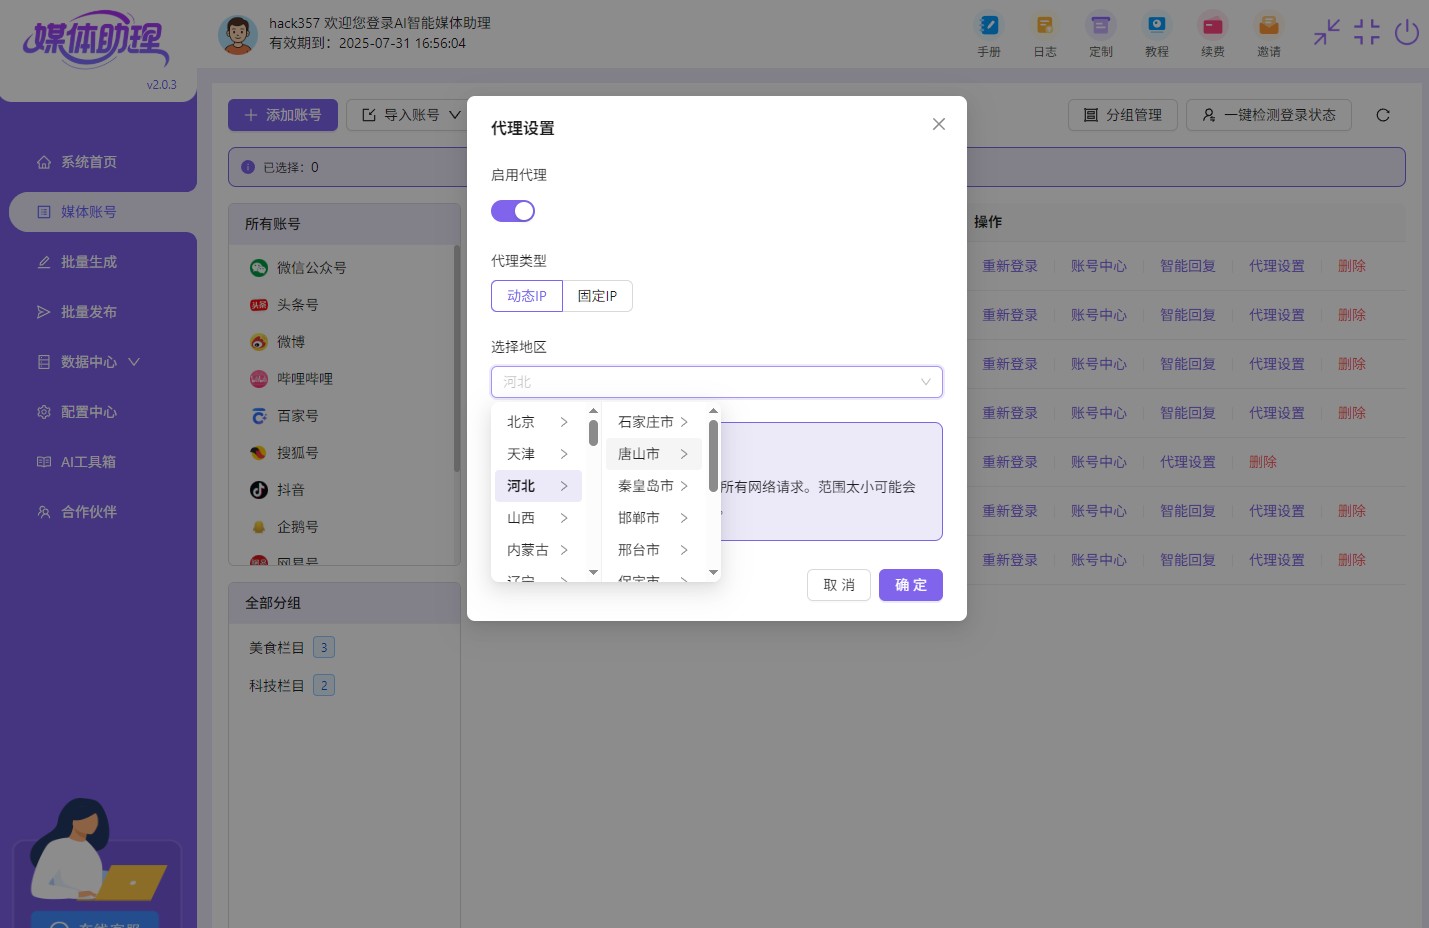Click the 所有账号 list scrollbar
Image resolution: width=1429 pixels, height=928 pixels.
[x=457, y=358]
